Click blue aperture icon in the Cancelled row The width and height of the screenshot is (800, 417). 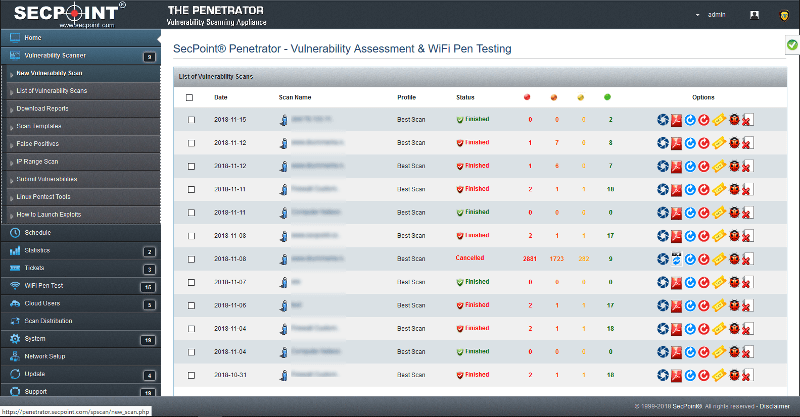pos(663,259)
